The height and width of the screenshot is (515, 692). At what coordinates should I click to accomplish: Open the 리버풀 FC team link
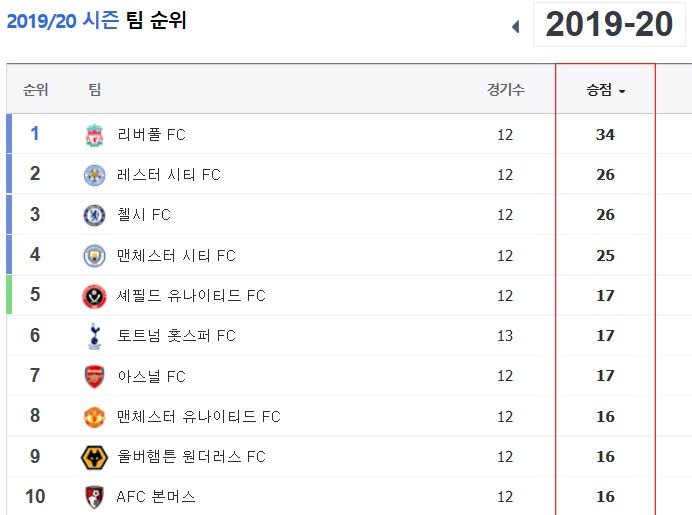(151, 135)
